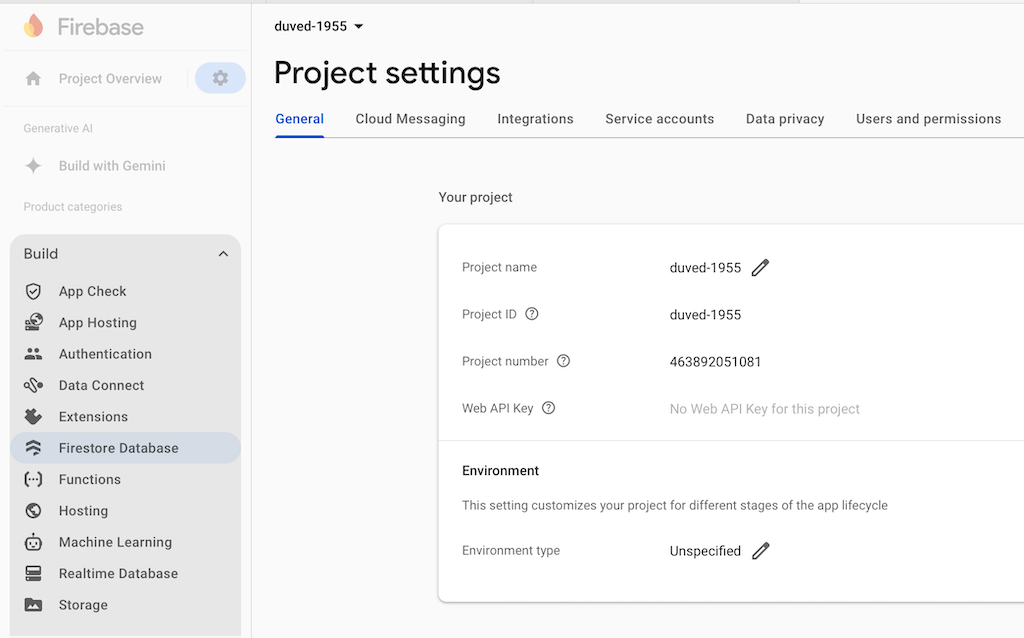Viewport: 1024px width, 638px height.
Task: Click the project number value 463892051081
Action: point(715,362)
